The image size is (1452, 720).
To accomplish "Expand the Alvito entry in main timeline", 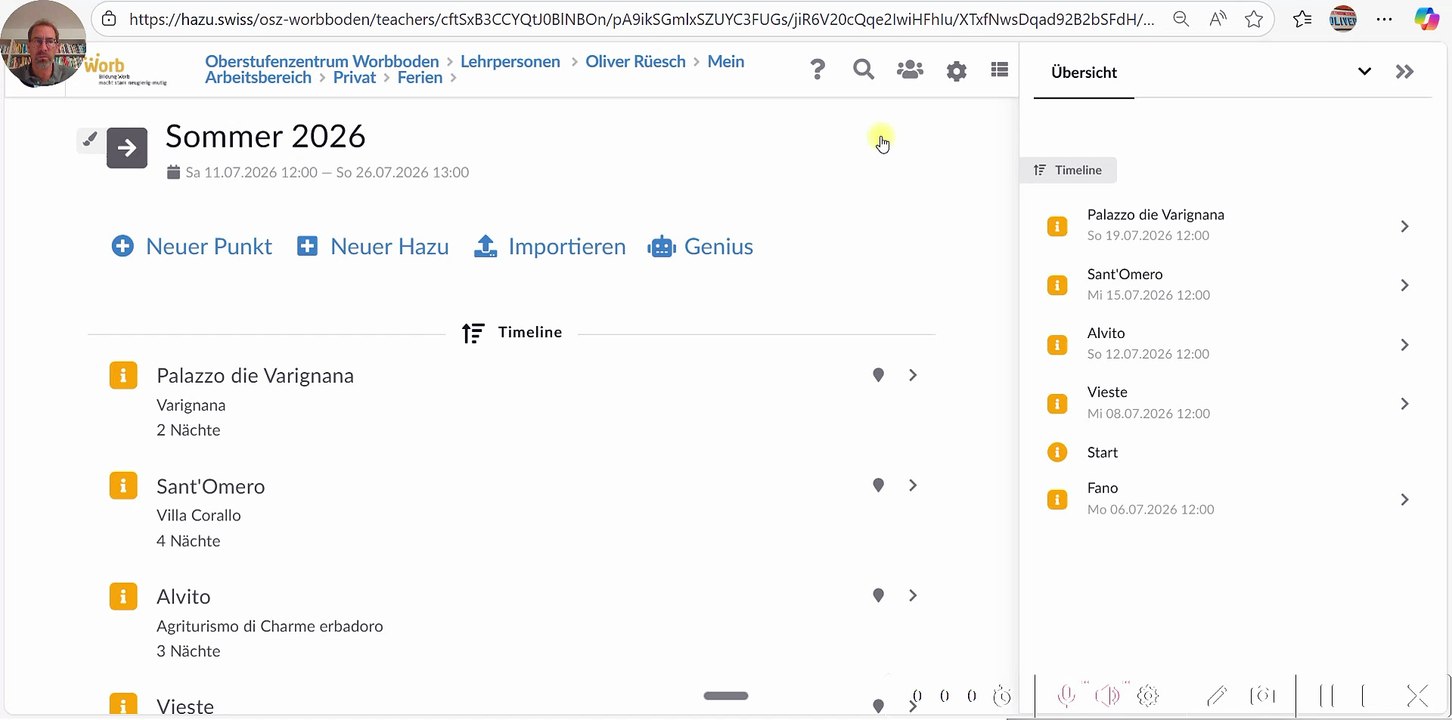I will click(x=913, y=595).
